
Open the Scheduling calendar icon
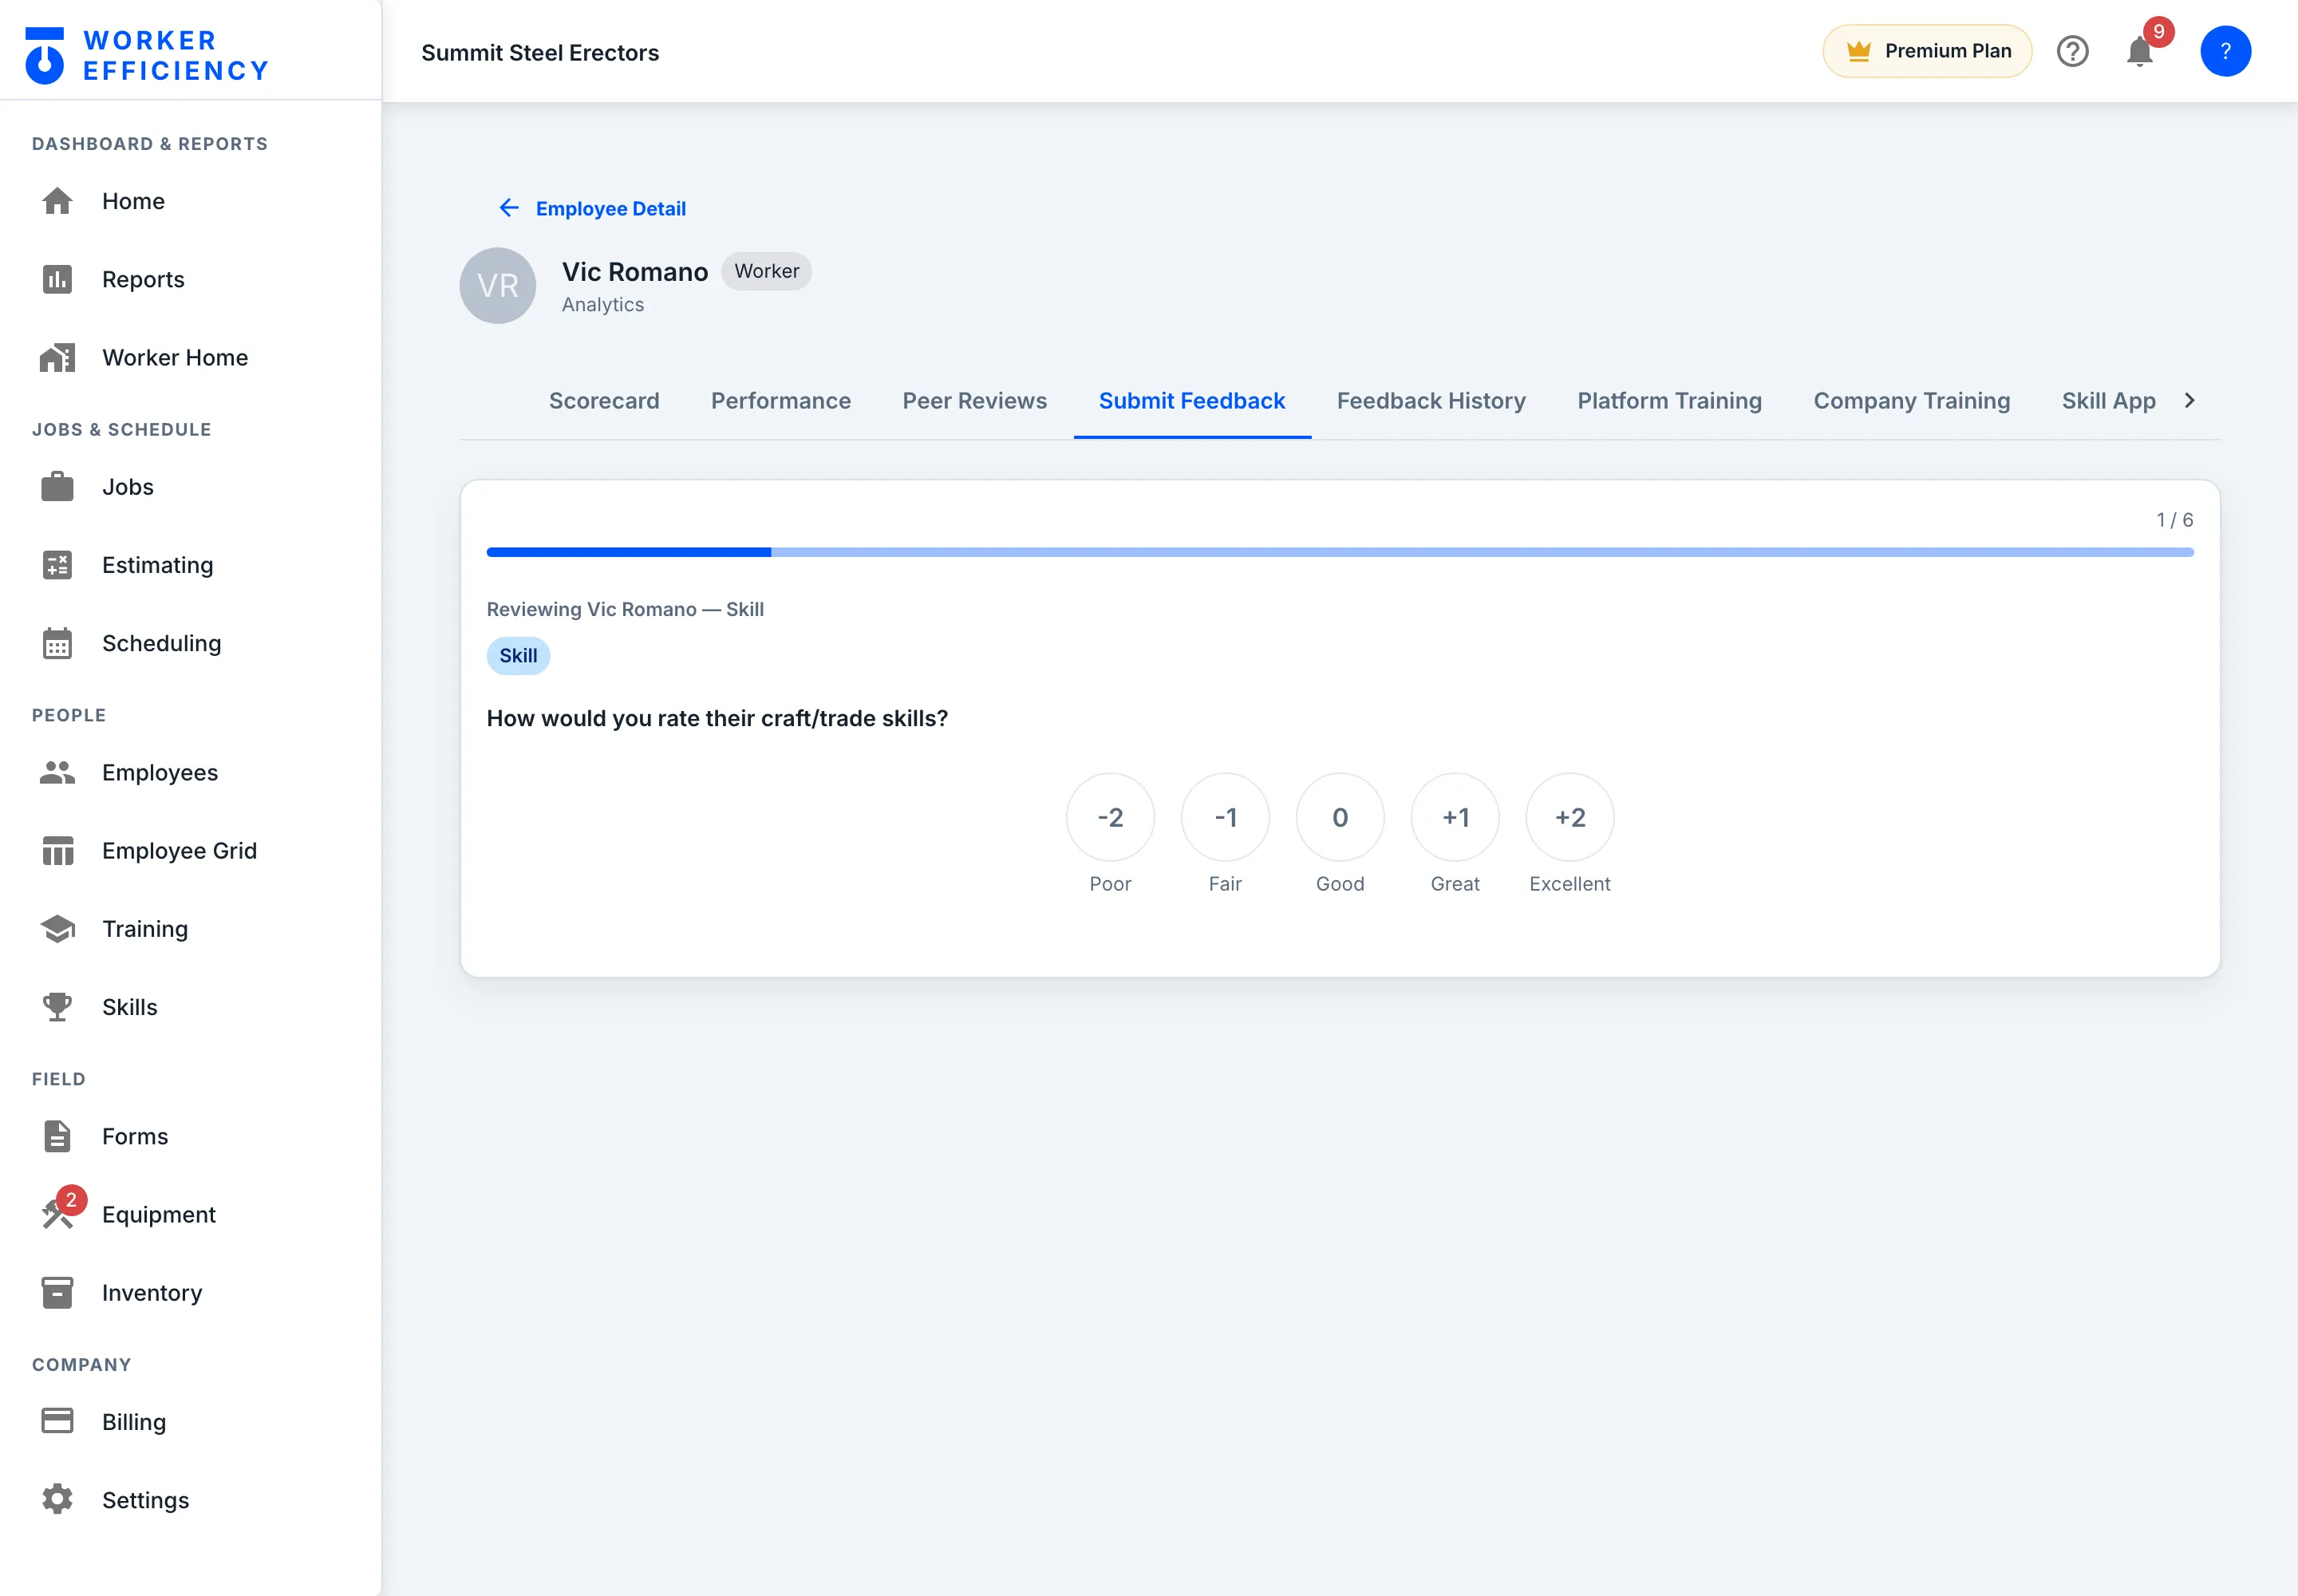click(x=57, y=643)
